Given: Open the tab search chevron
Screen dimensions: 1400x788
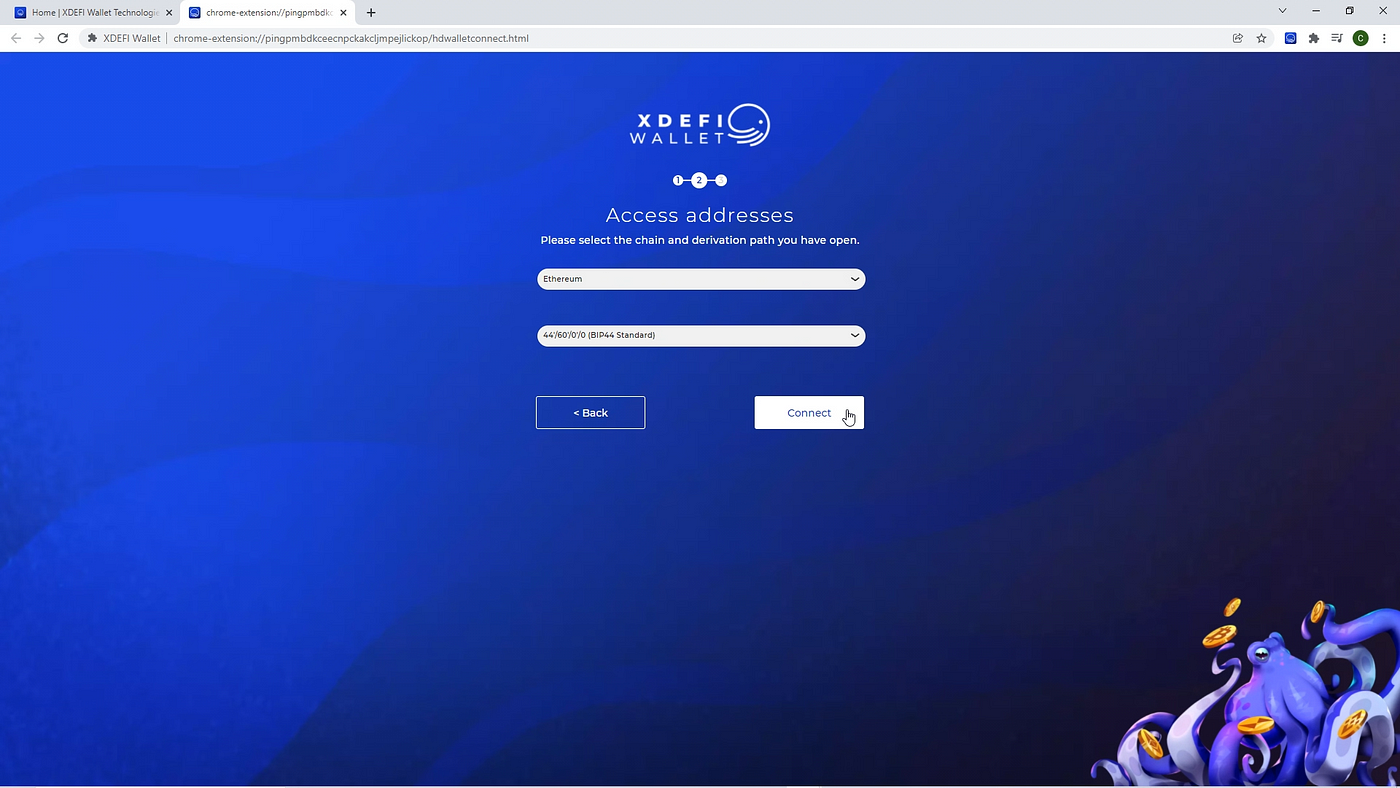Looking at the screenshot, I should tap(1282, 11).
